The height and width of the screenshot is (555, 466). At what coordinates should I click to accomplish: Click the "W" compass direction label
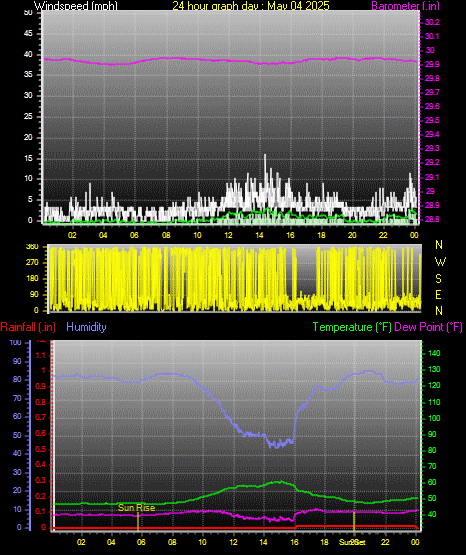pos(440,262)
